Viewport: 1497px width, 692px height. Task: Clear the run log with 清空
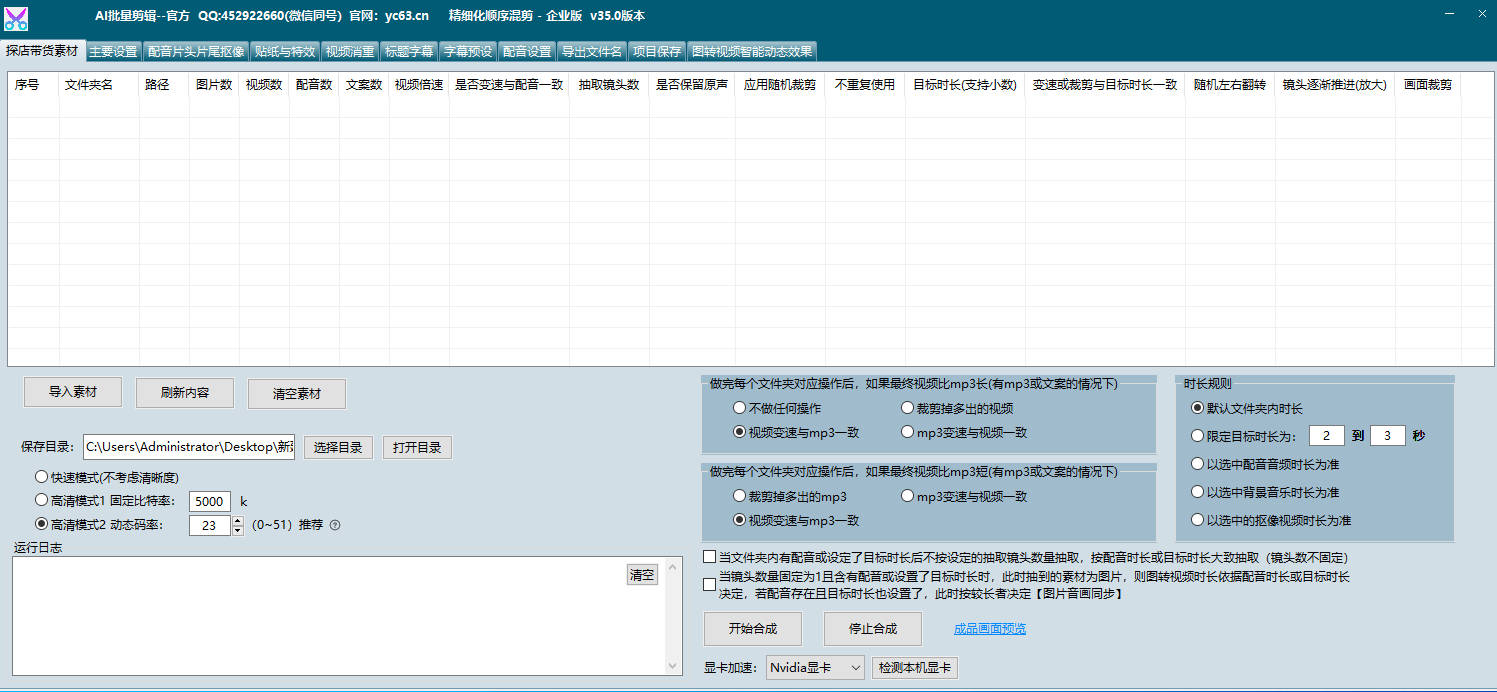(x=641, y=575)
